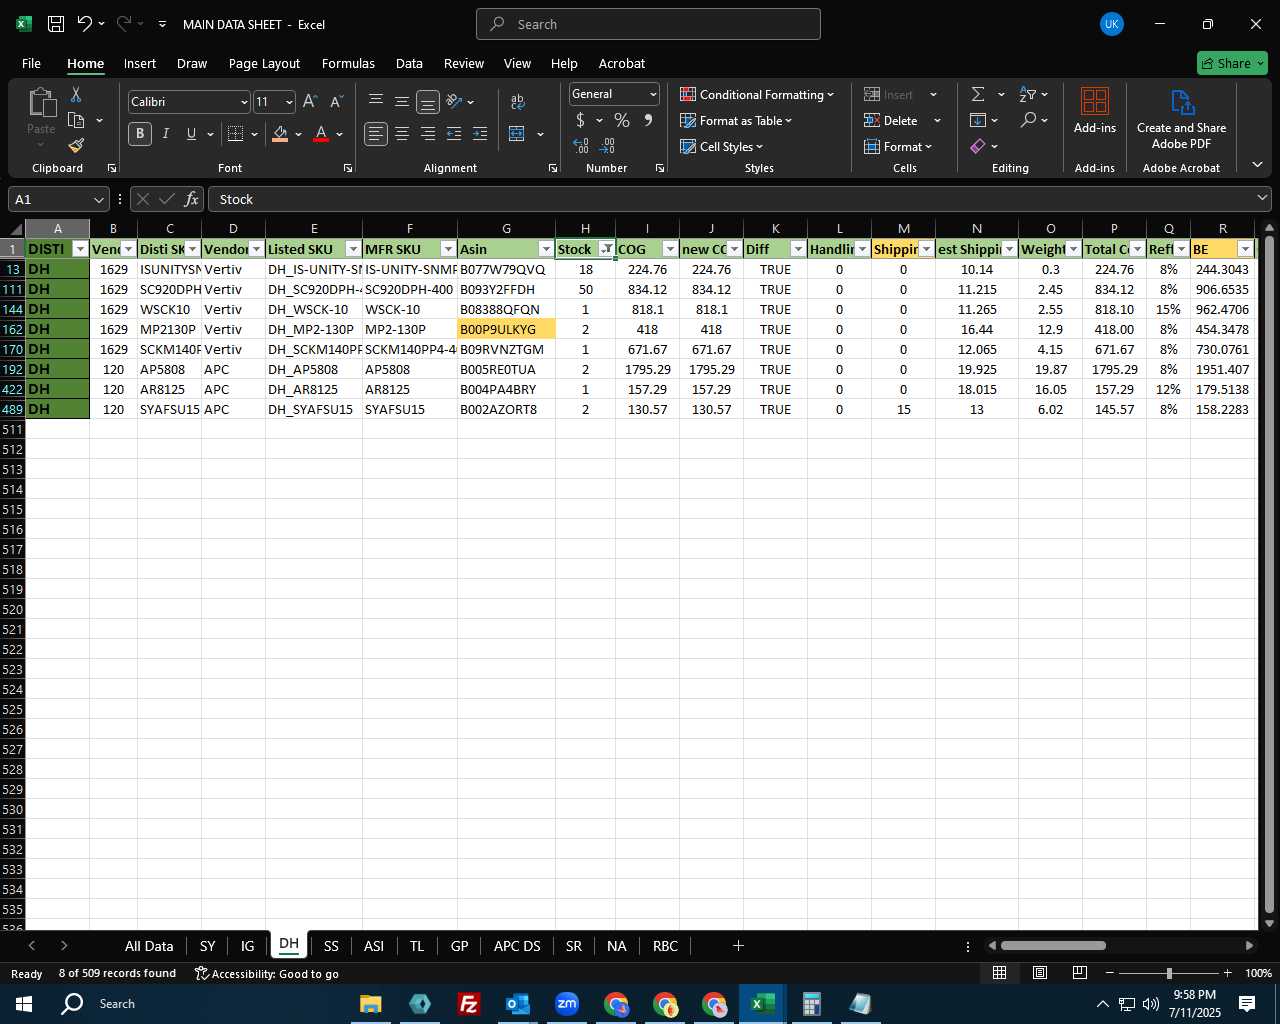Increase decimal places
The height and width of the screenshot is (1024, 1280).
point(580,146)
